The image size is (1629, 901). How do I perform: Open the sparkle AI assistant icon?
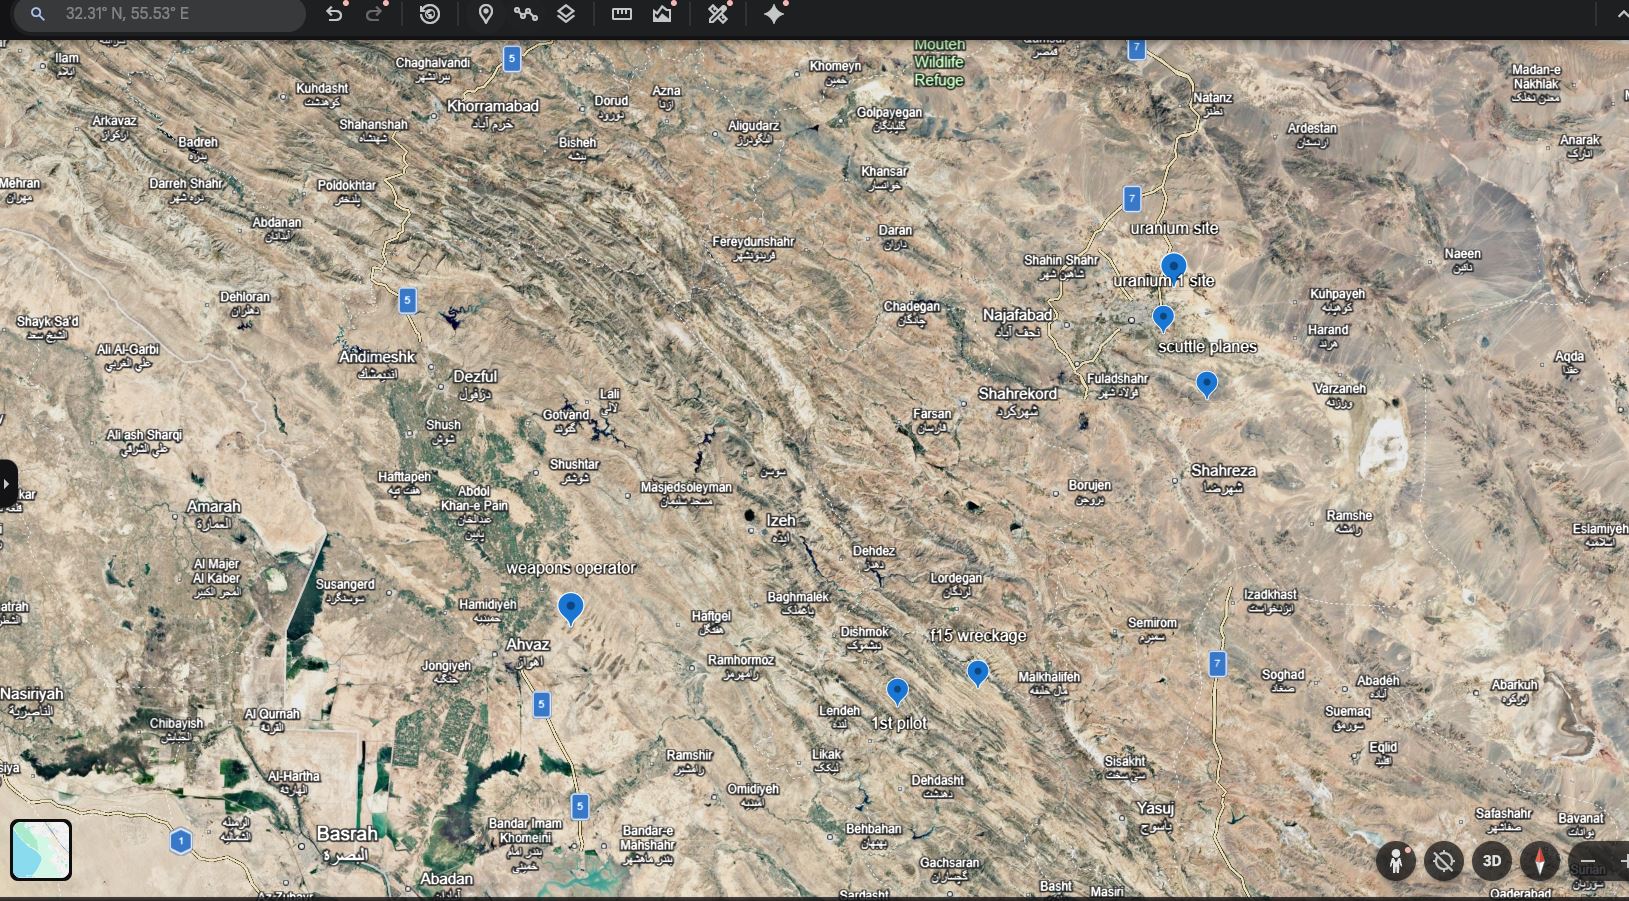(x=774, y=14)
